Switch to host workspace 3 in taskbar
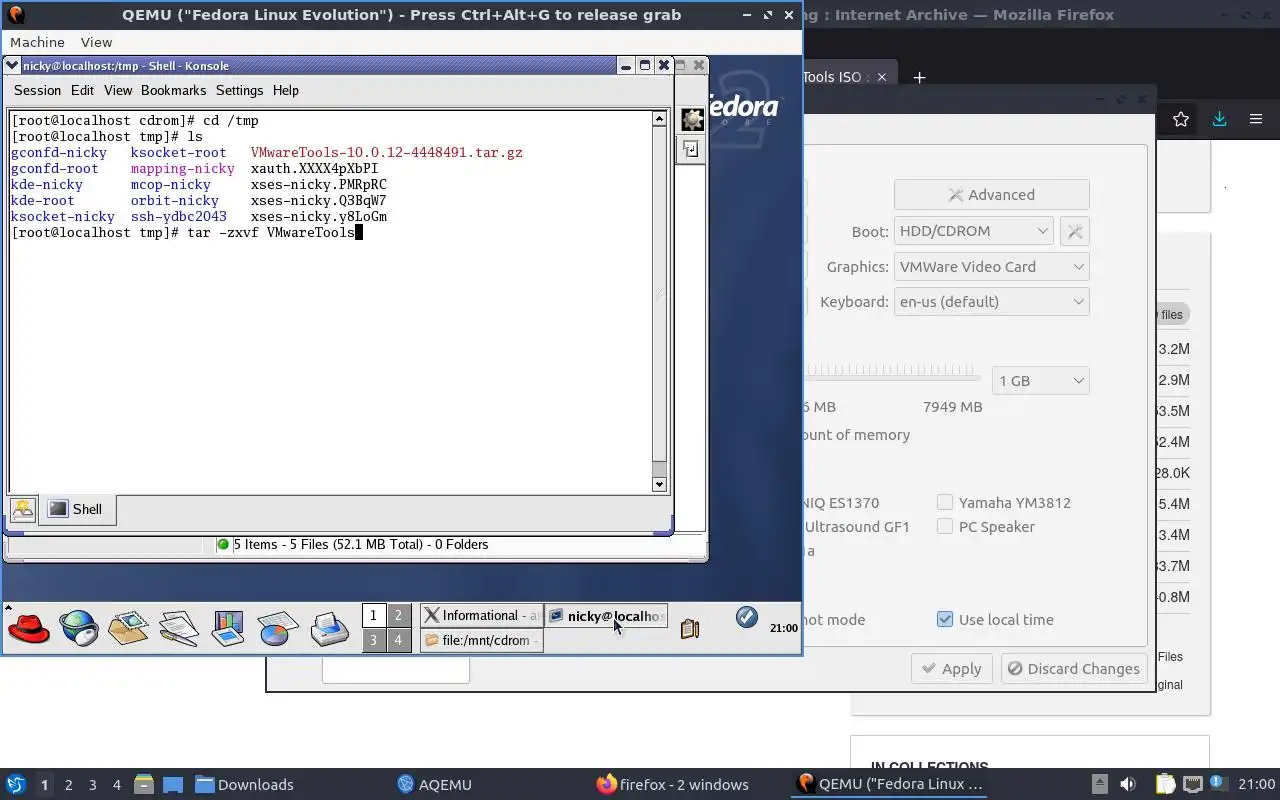The image size is (1280, 800). coord(93,784)
